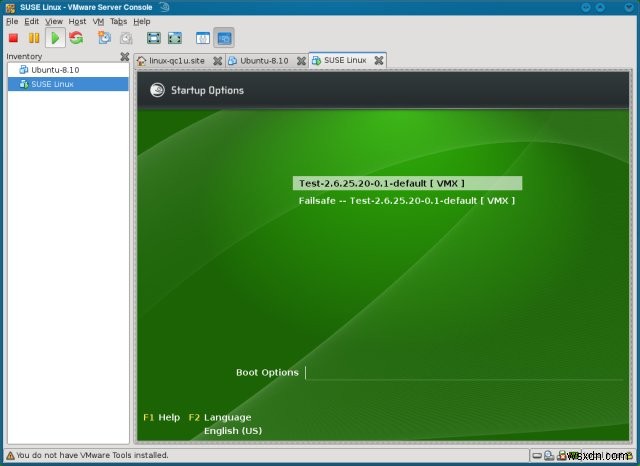
Task: Click into the Boot Options field
Action: pos(464,373)
